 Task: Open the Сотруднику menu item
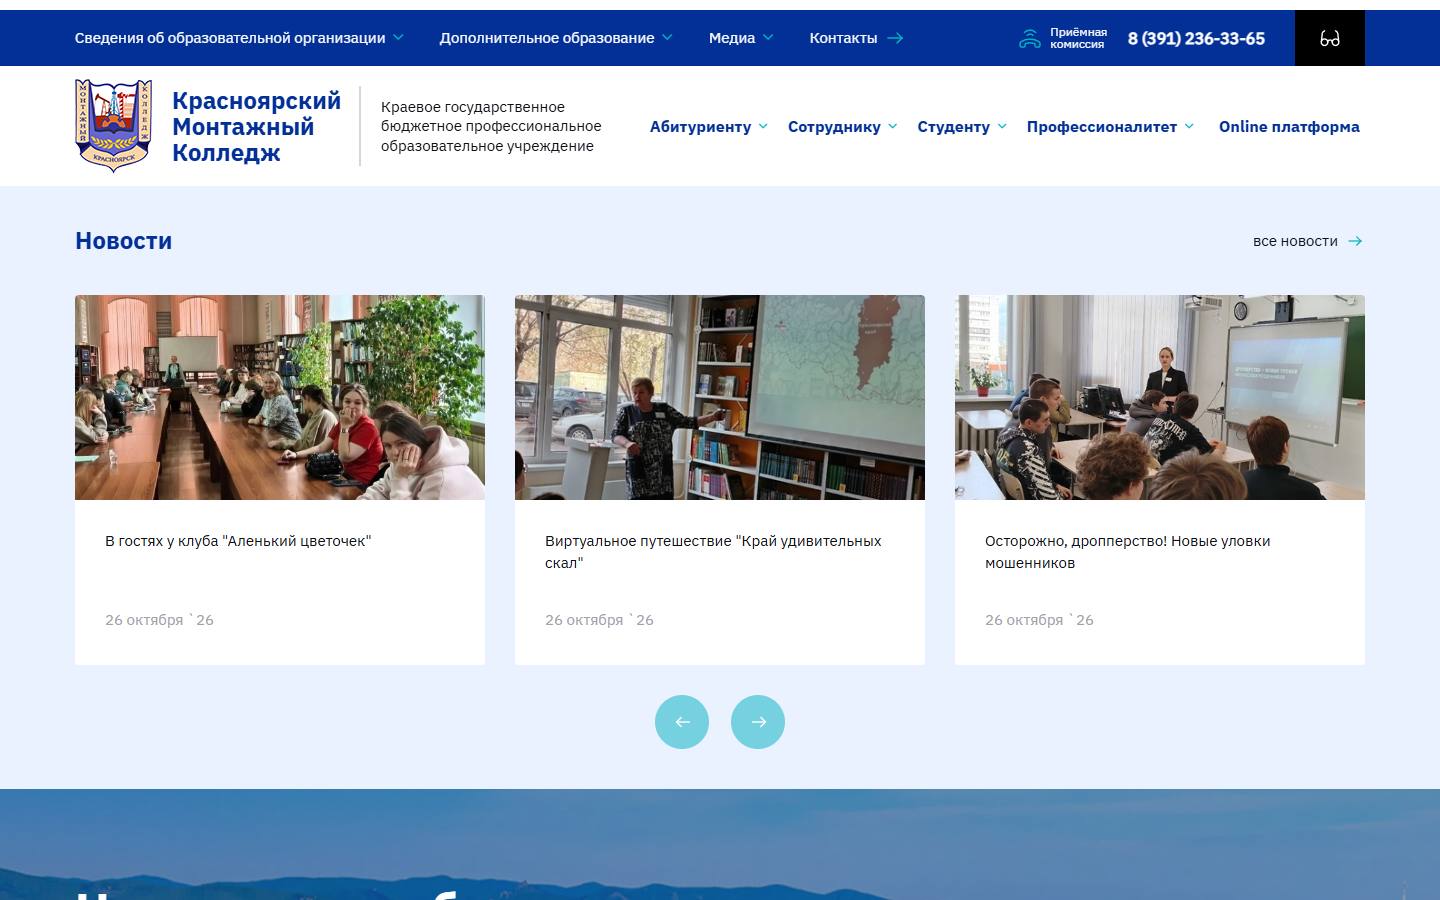pyautogui.click(x=834, y=127)
